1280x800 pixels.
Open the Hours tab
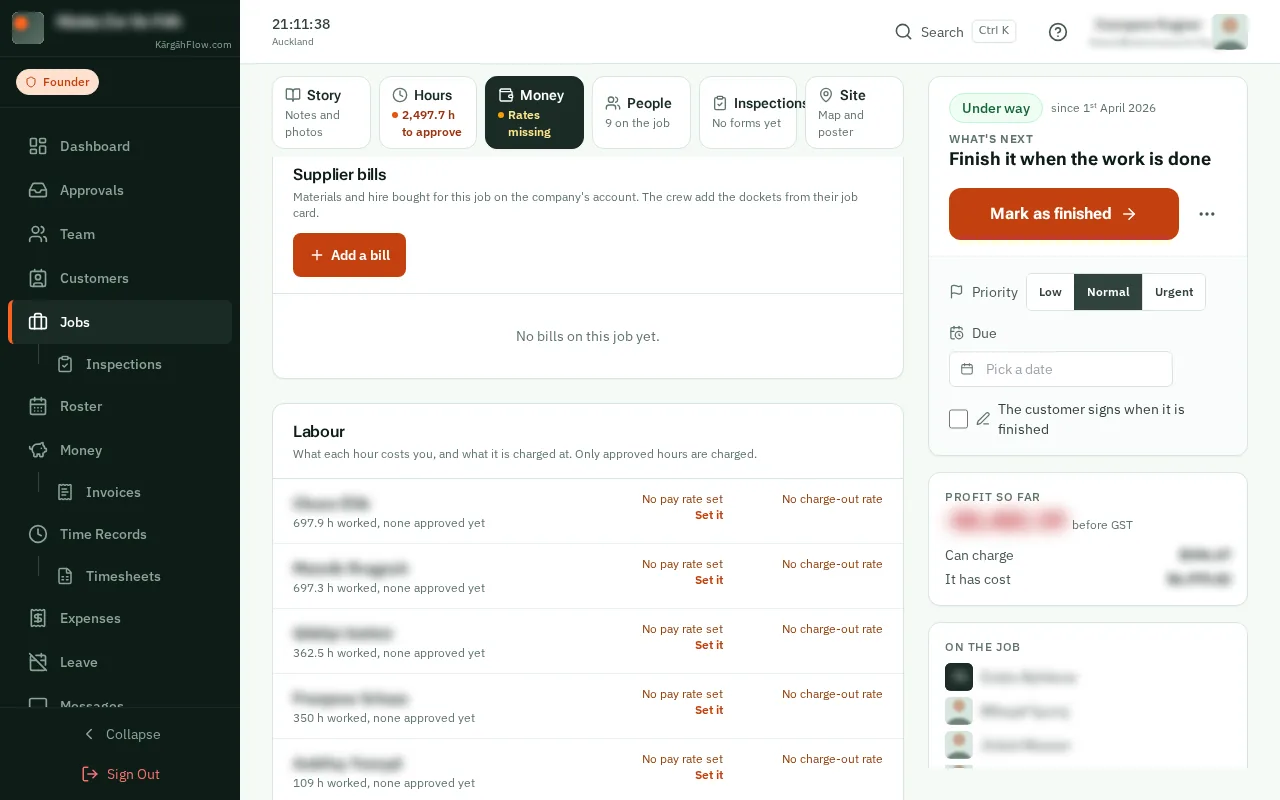[428, 113]
